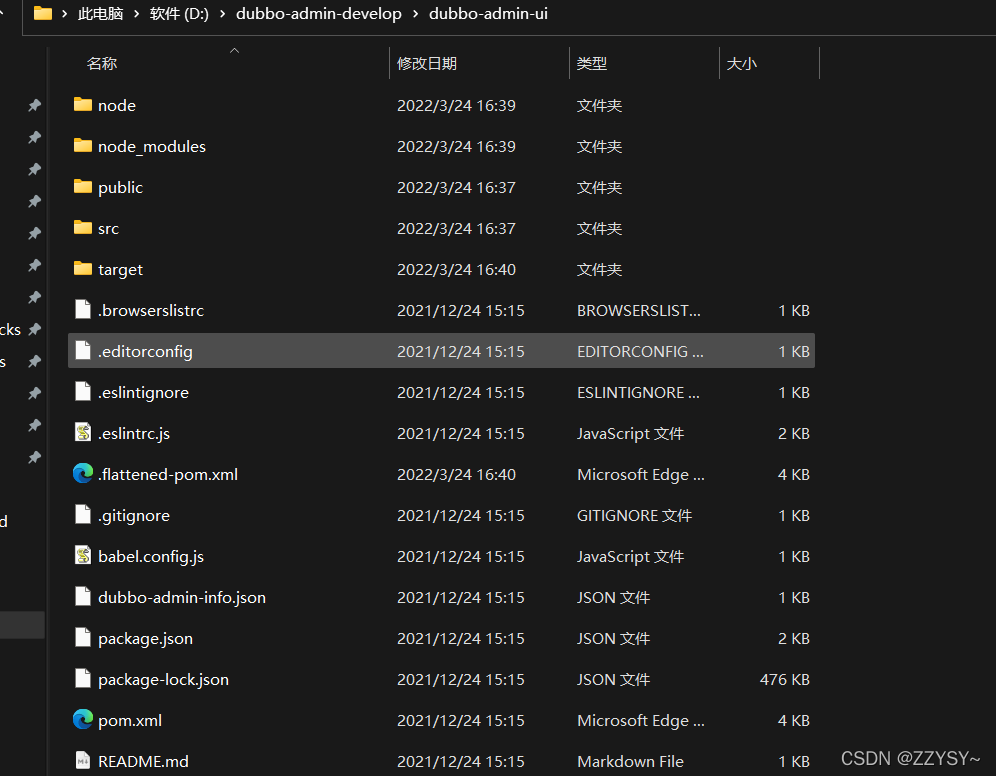This screenshot has width=996, height=776.
Task: Select the src folder name
Action: click(x=109, y=229)
